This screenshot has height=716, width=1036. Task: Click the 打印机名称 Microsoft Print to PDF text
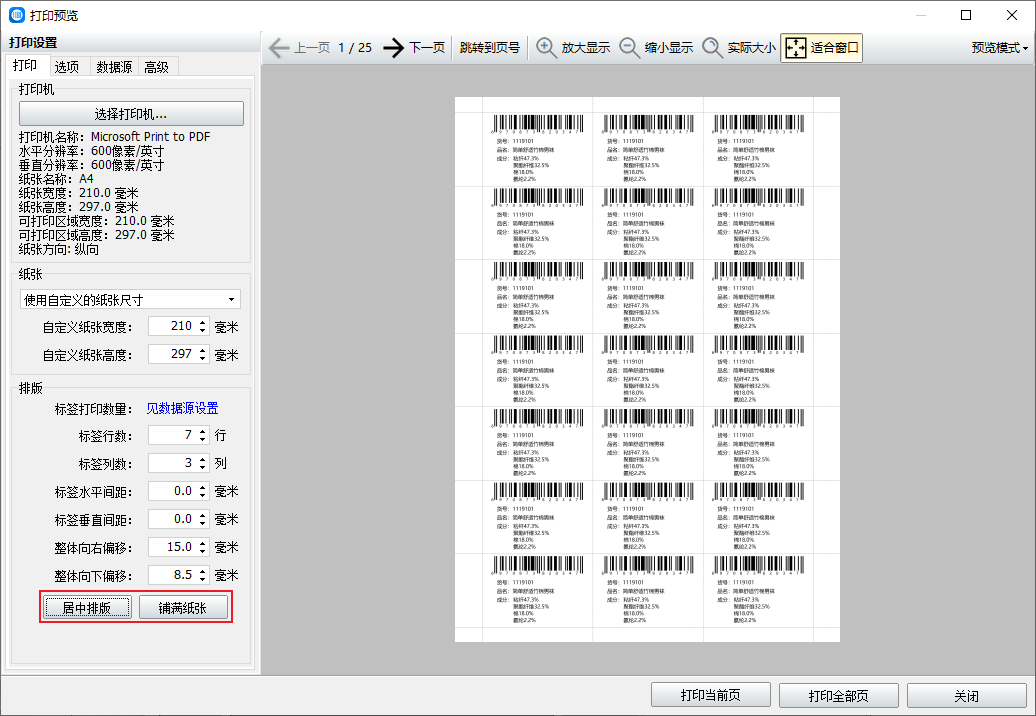click(x=114, y=137)
